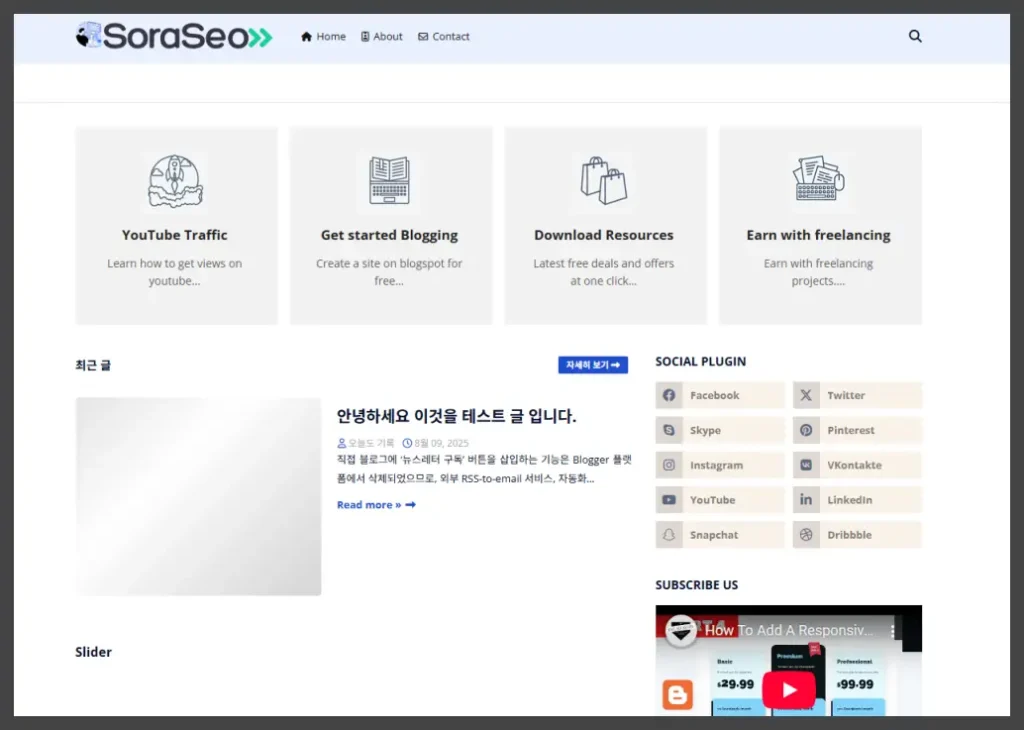Click the laptop book icon on the Blogging card

[x=389, y=180]
